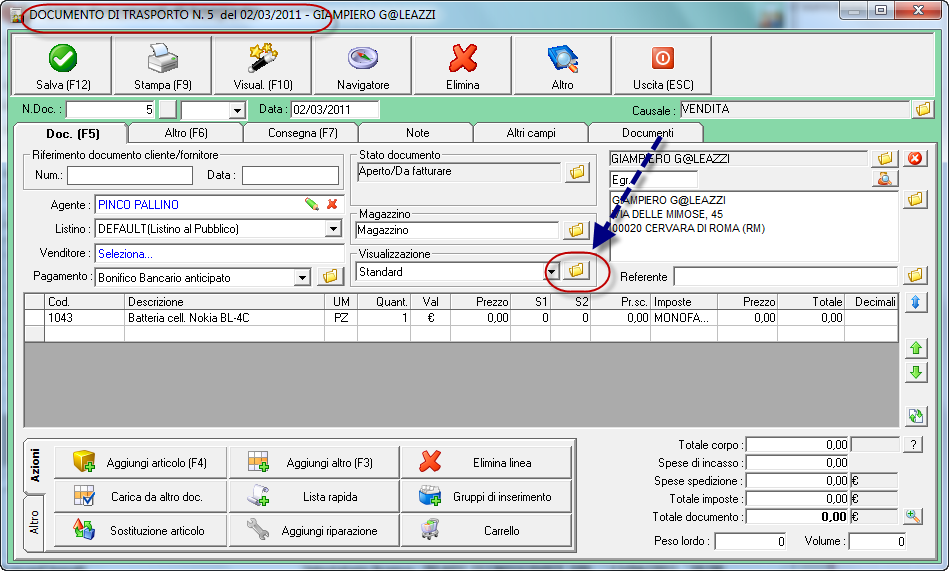Open the Note tab
Viewport: 949px width, 571px height.
417,133
